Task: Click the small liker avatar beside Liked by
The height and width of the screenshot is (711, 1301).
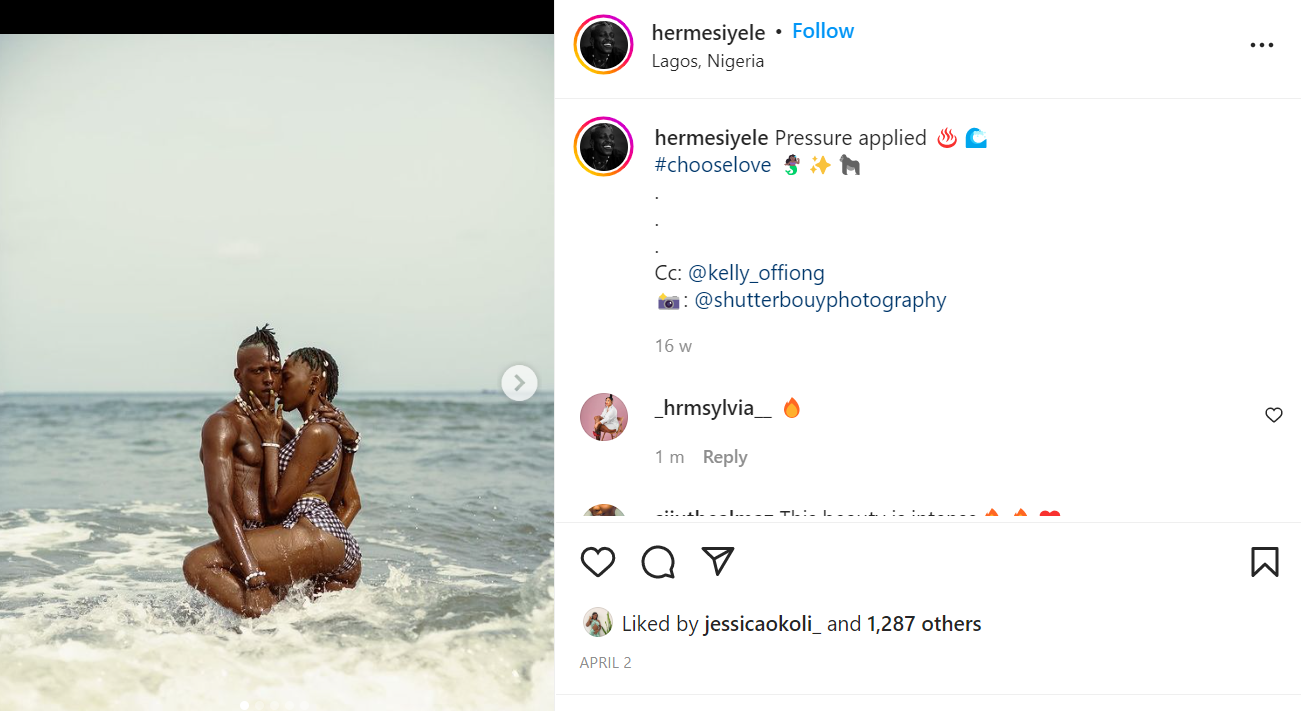Action: click(597, 623)
